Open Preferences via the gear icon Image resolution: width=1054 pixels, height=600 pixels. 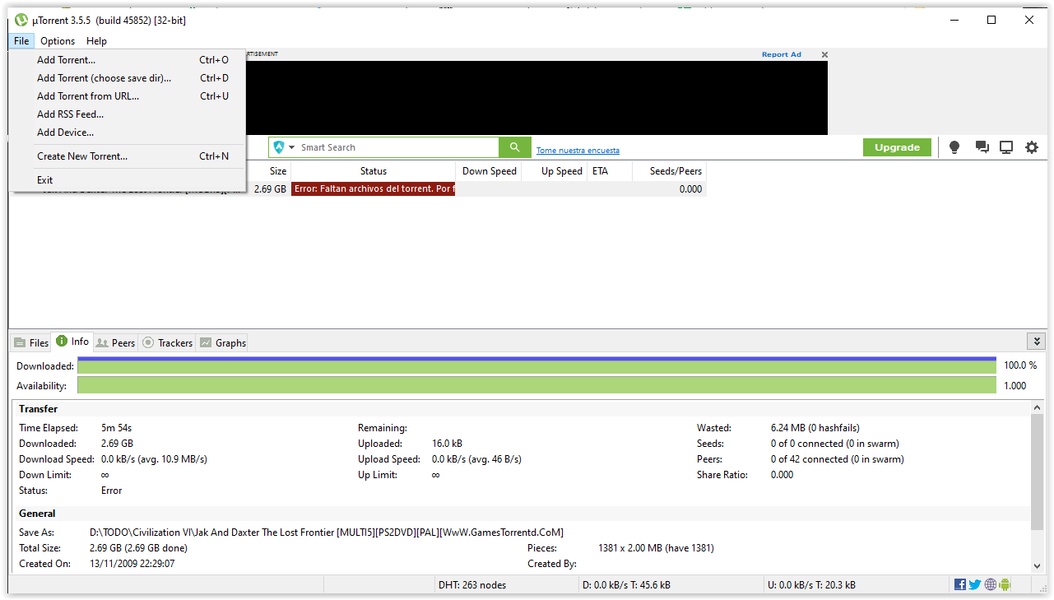1032,147
